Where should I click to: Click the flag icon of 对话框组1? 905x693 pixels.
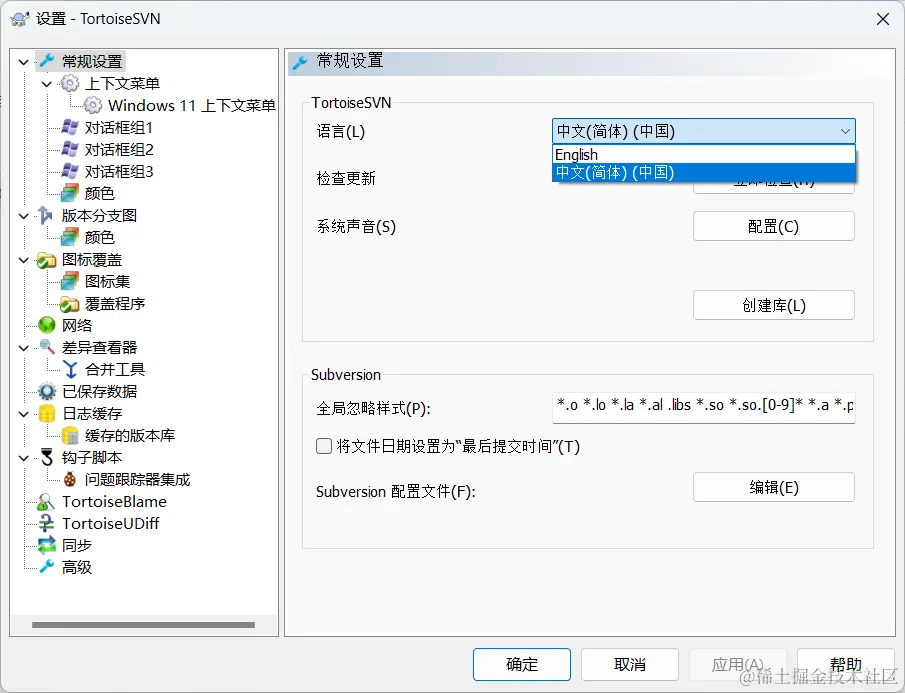coord(70,127)
